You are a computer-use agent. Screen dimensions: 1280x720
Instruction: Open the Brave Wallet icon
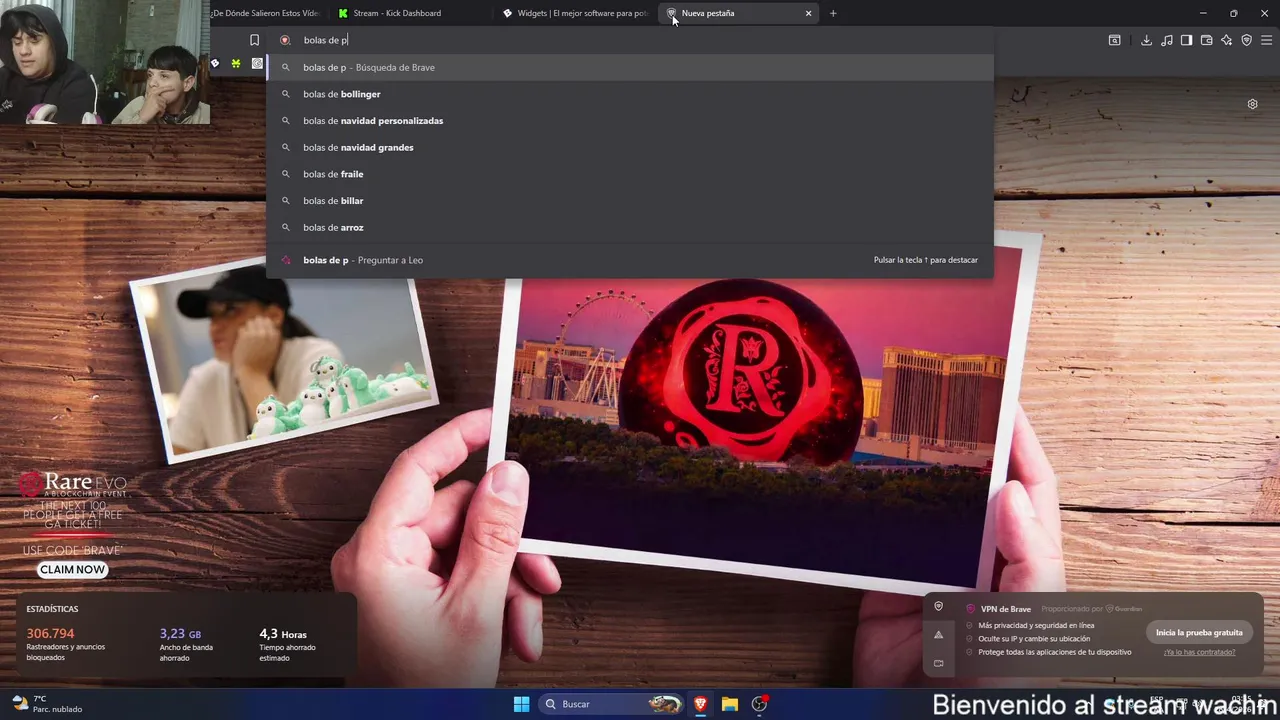[1206, 40]
